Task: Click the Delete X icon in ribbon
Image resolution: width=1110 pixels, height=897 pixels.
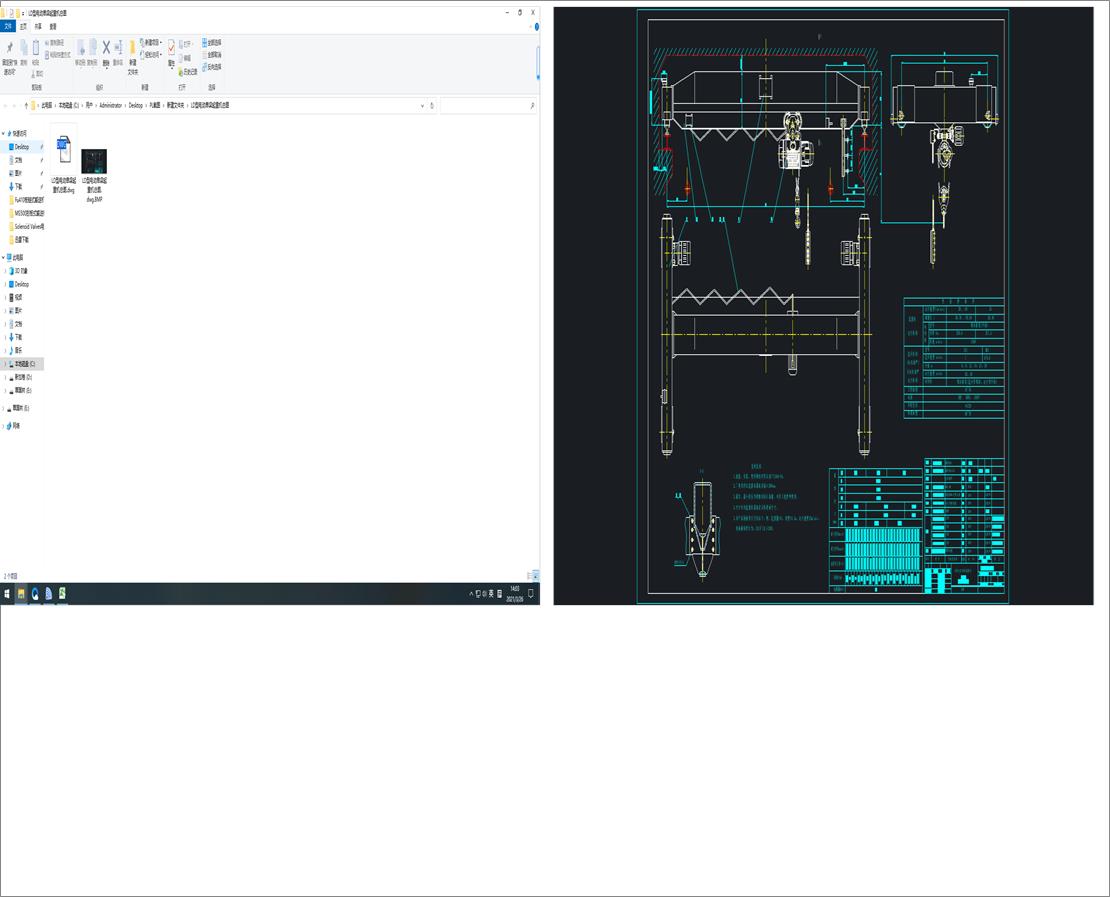Action: [106, 48]
